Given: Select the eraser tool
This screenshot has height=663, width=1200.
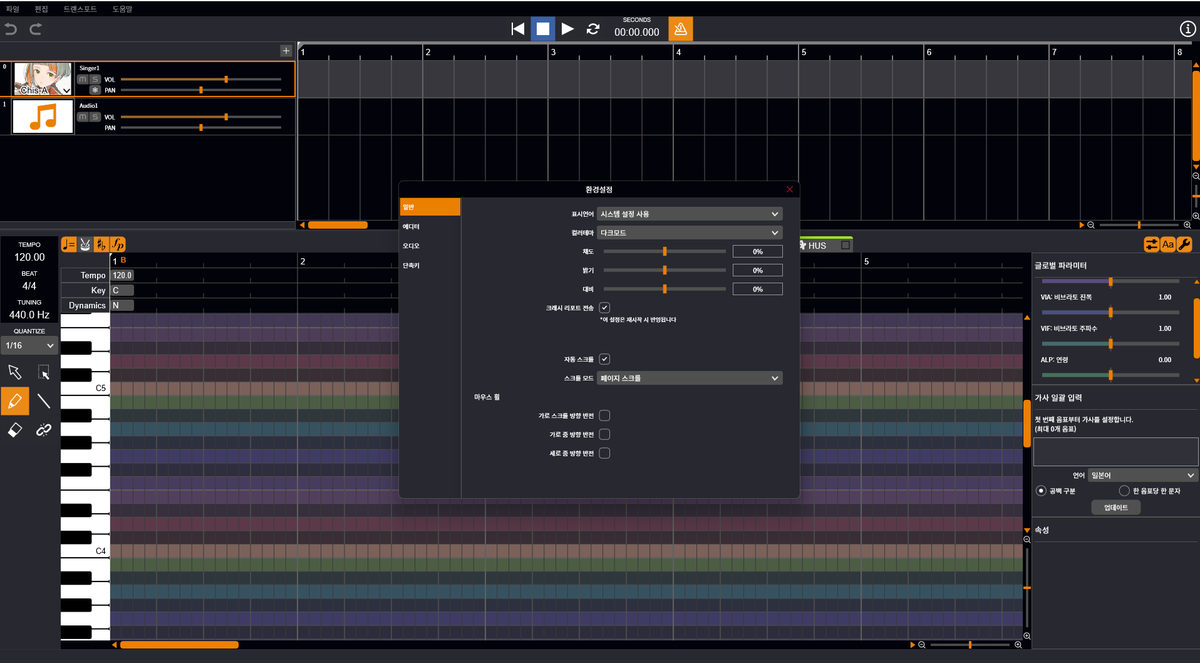Looking at the screenshot, I should coord(14,430).
